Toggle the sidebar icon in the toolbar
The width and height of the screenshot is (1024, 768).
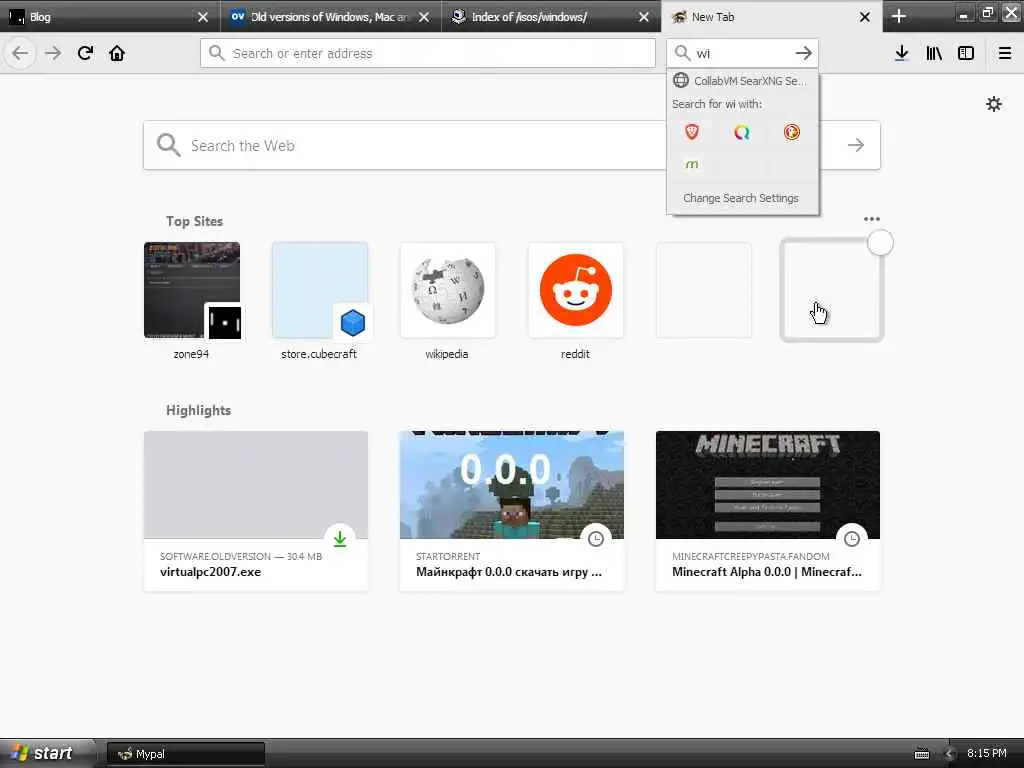pos(966,53)
